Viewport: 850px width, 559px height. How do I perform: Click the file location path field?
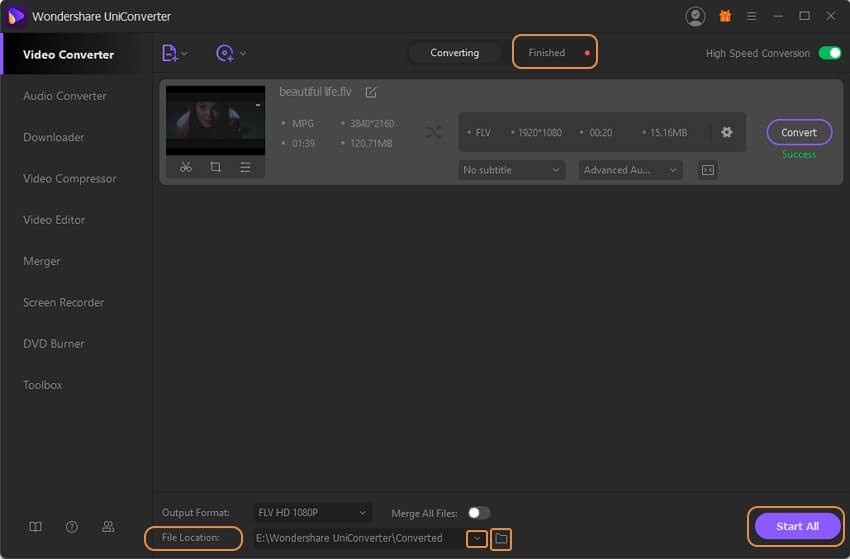pos(358,538)
